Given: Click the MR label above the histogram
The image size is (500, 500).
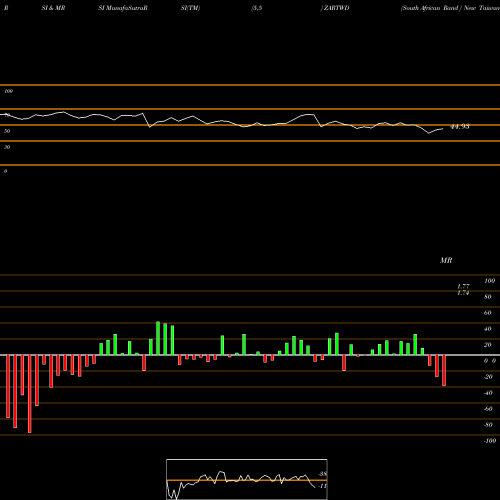Looking at the screenshot, I should pos(446,260).
